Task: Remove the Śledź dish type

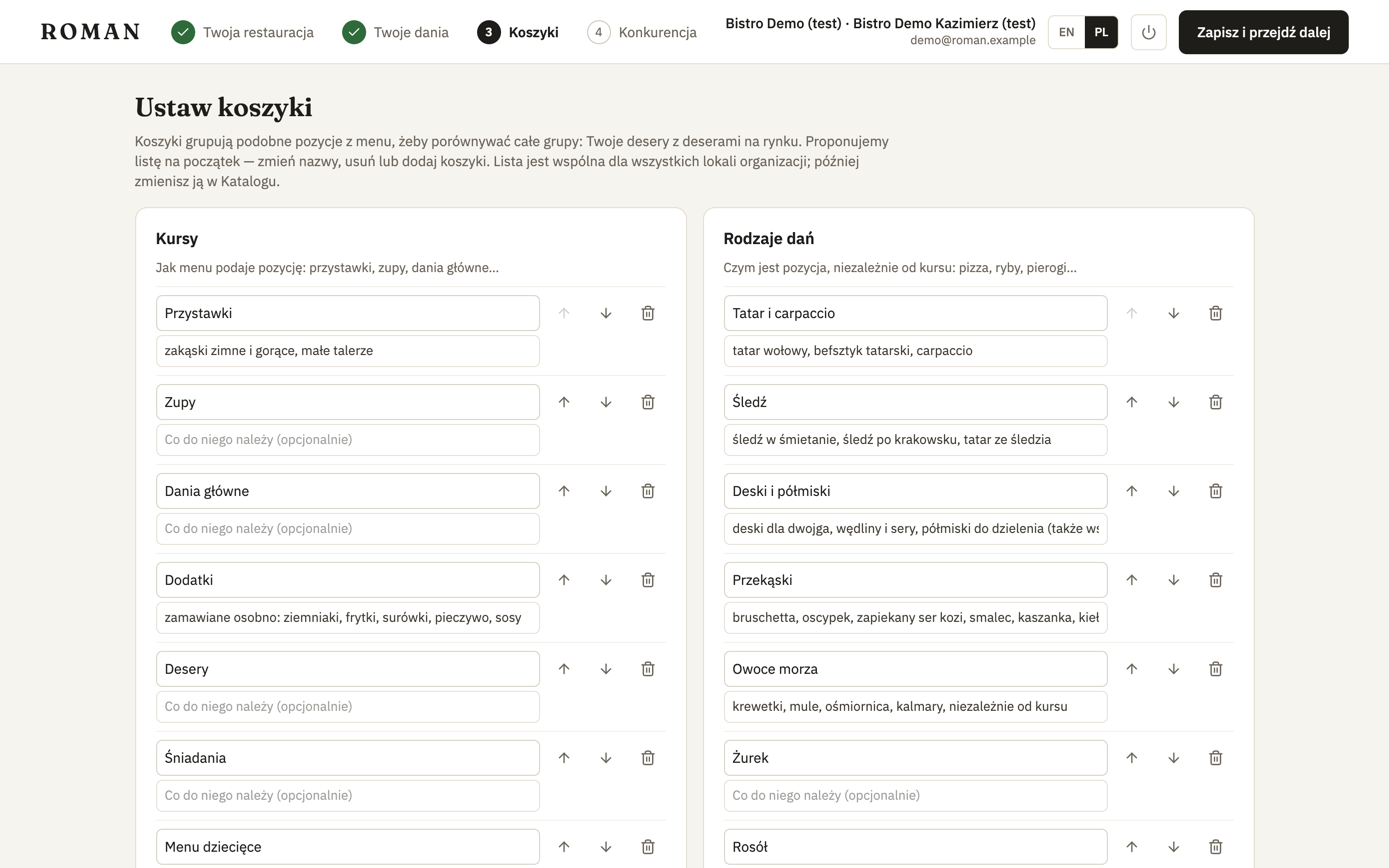Action: pyautogui.click(x=1216, y=402)
